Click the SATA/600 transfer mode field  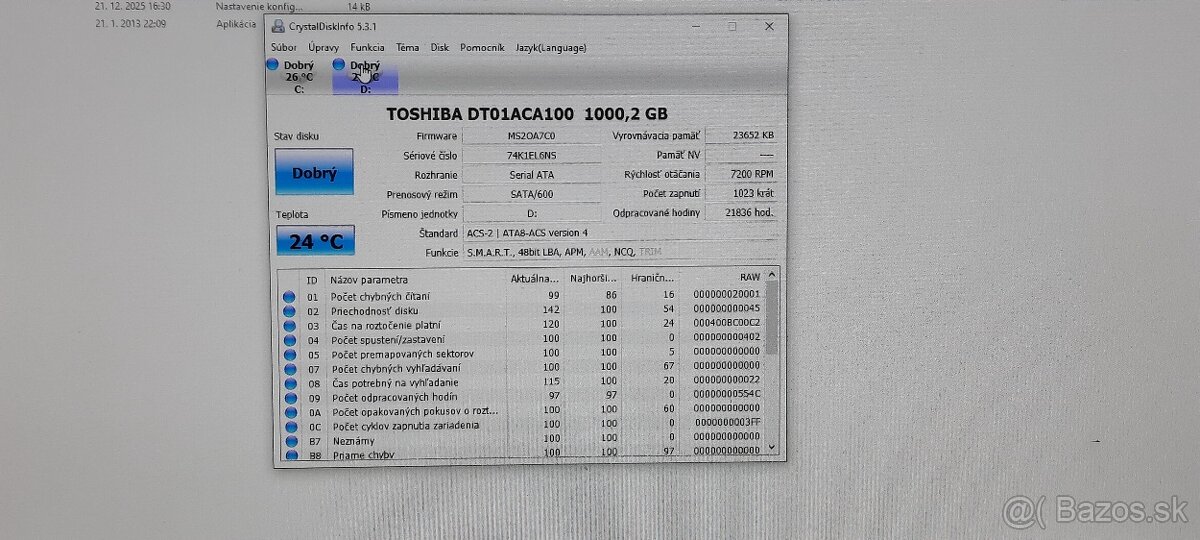pos(532,194)
